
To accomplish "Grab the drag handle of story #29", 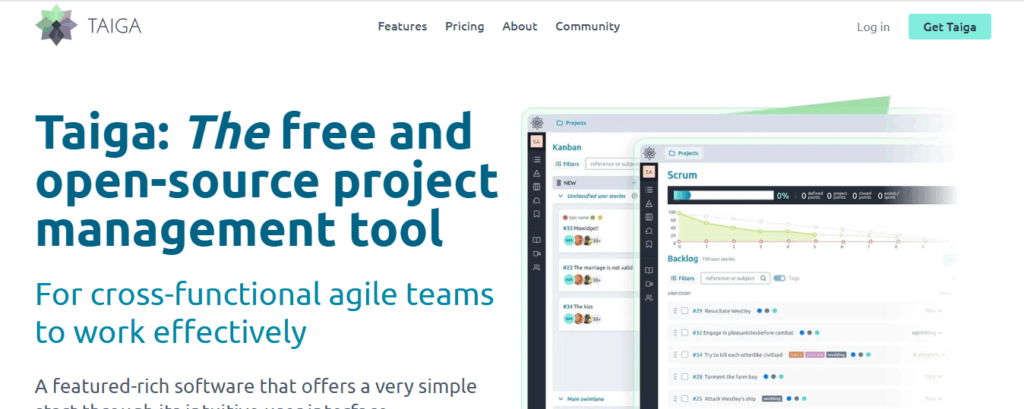I will (675, 311).
